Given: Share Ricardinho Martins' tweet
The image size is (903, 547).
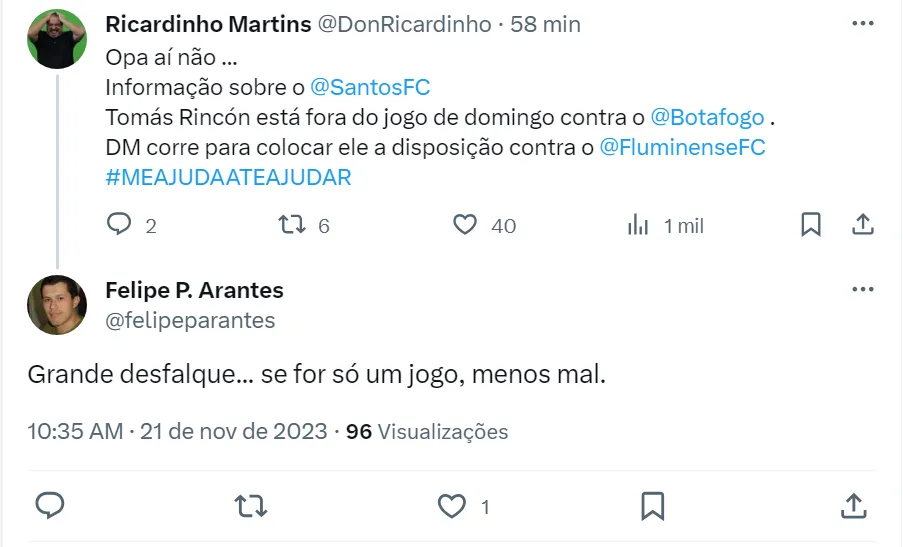Looking at the screenshot, I should (863, 225).
